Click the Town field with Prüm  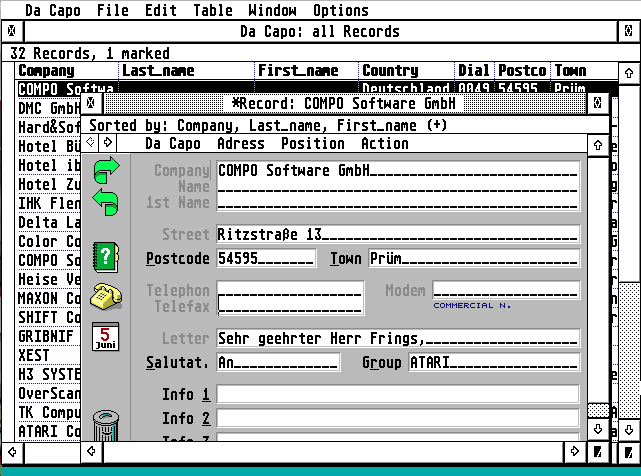pyautogui.click(x=474, y=258)
